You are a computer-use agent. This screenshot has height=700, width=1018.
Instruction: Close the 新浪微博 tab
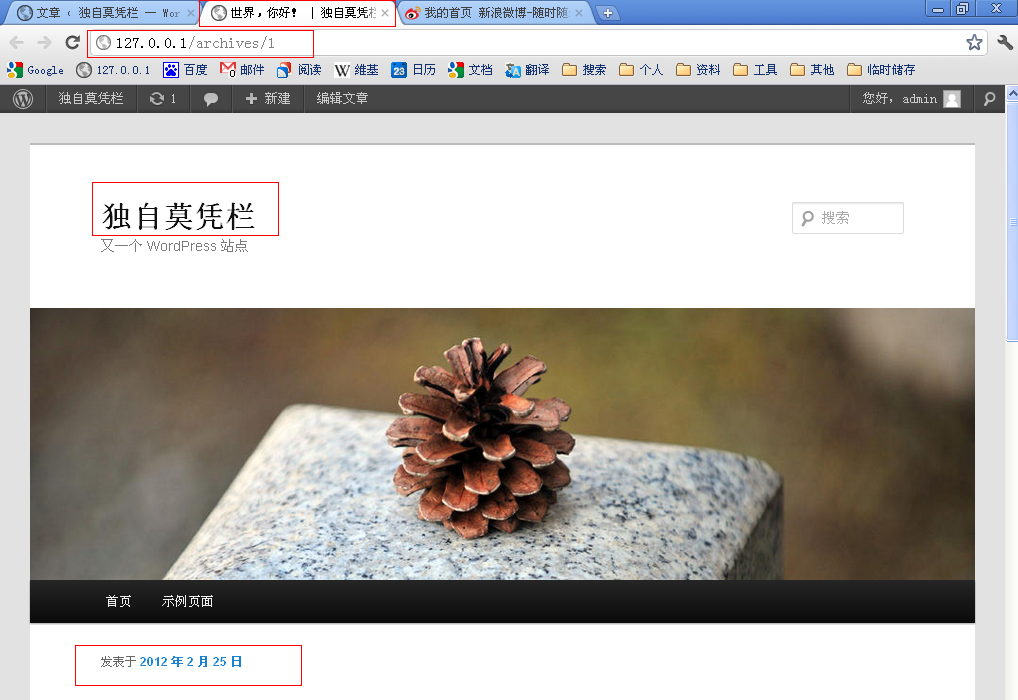[x=579, y=13]
